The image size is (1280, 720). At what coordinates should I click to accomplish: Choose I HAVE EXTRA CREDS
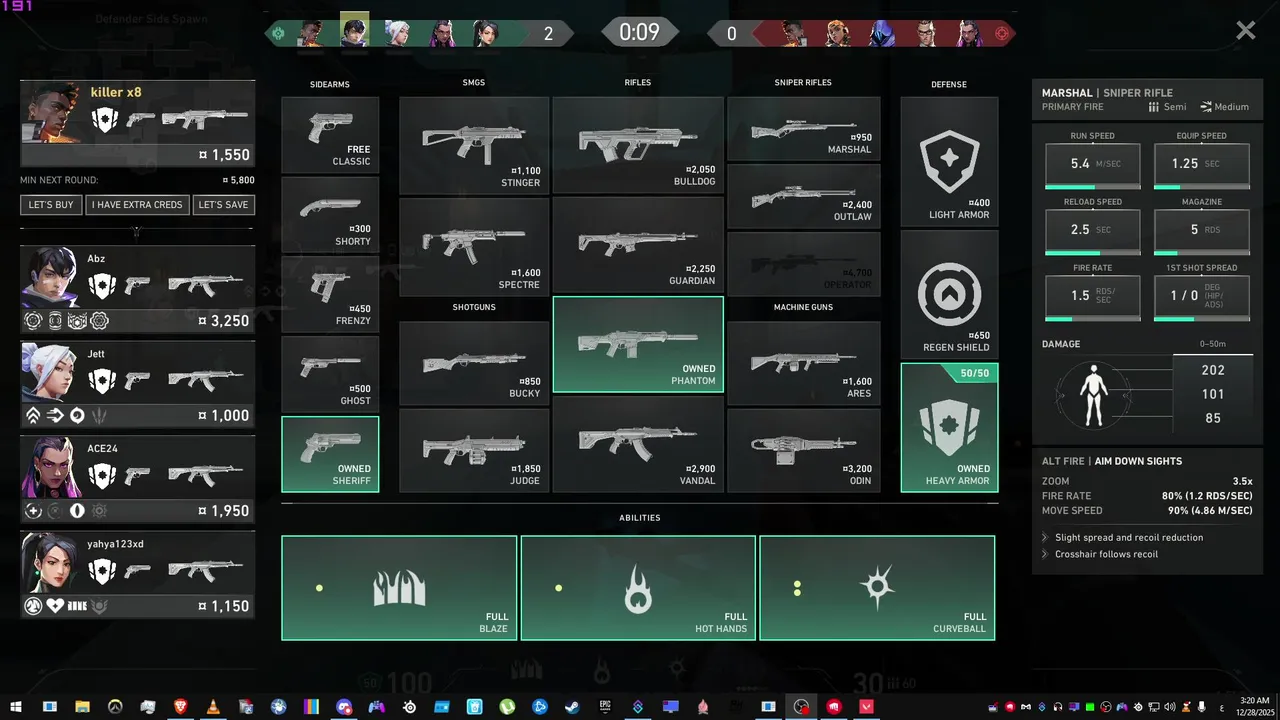click(x=137, y=205)
